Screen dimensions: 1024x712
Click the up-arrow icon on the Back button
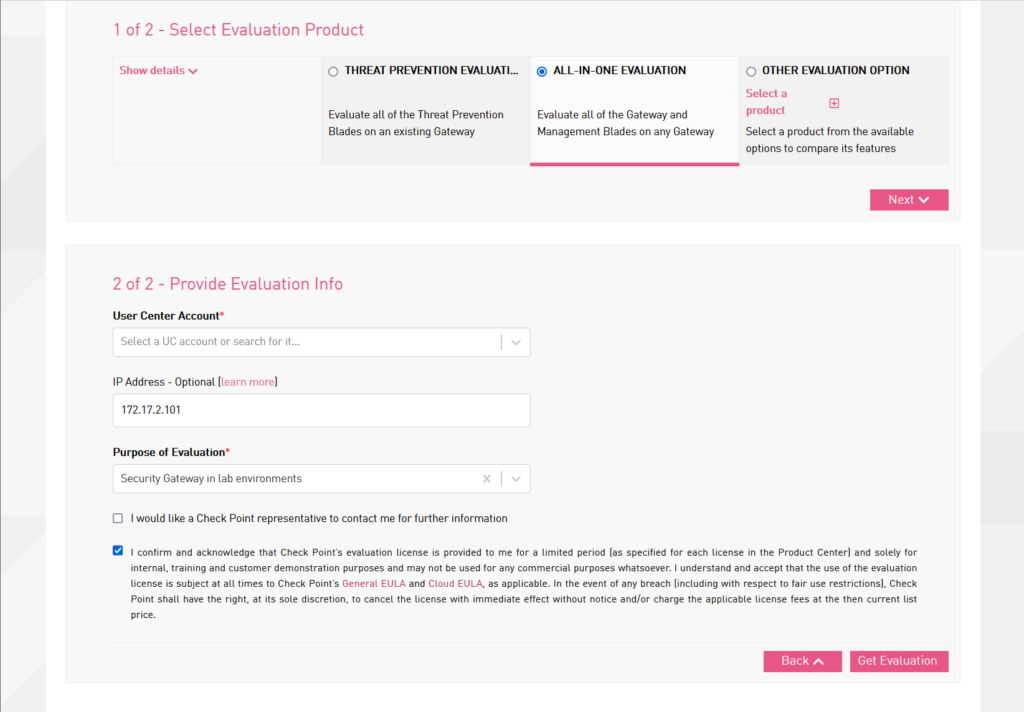pos(818,661)
